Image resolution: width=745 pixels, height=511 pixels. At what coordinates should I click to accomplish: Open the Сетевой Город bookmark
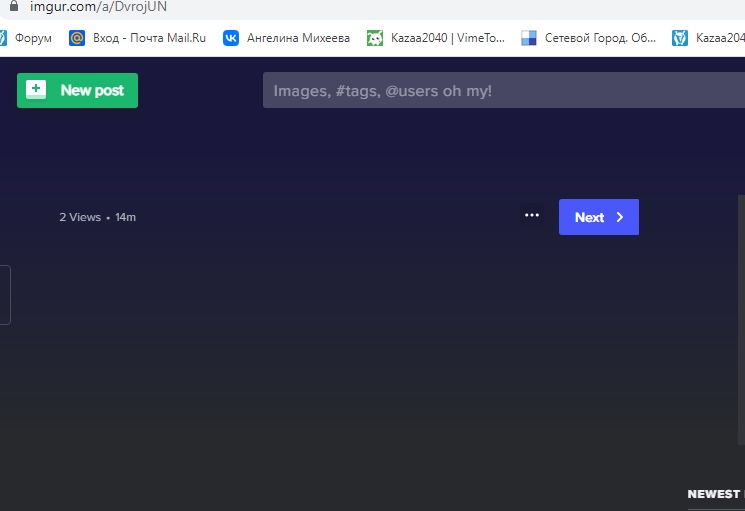pos(590,38)
